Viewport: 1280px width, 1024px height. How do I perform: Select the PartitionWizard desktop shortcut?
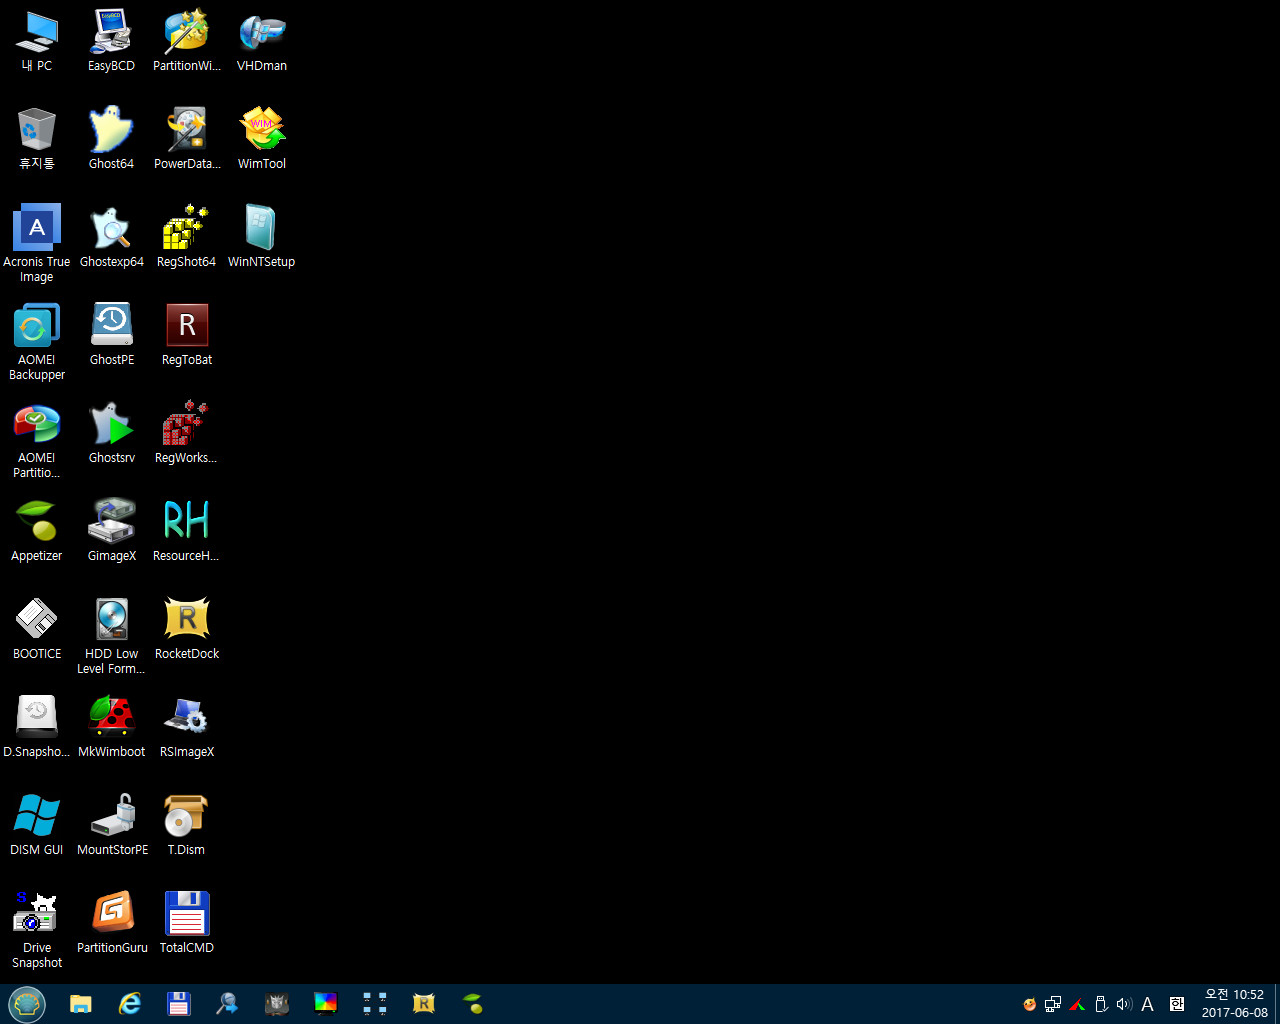pyautogui.click(x=187, y=41)
